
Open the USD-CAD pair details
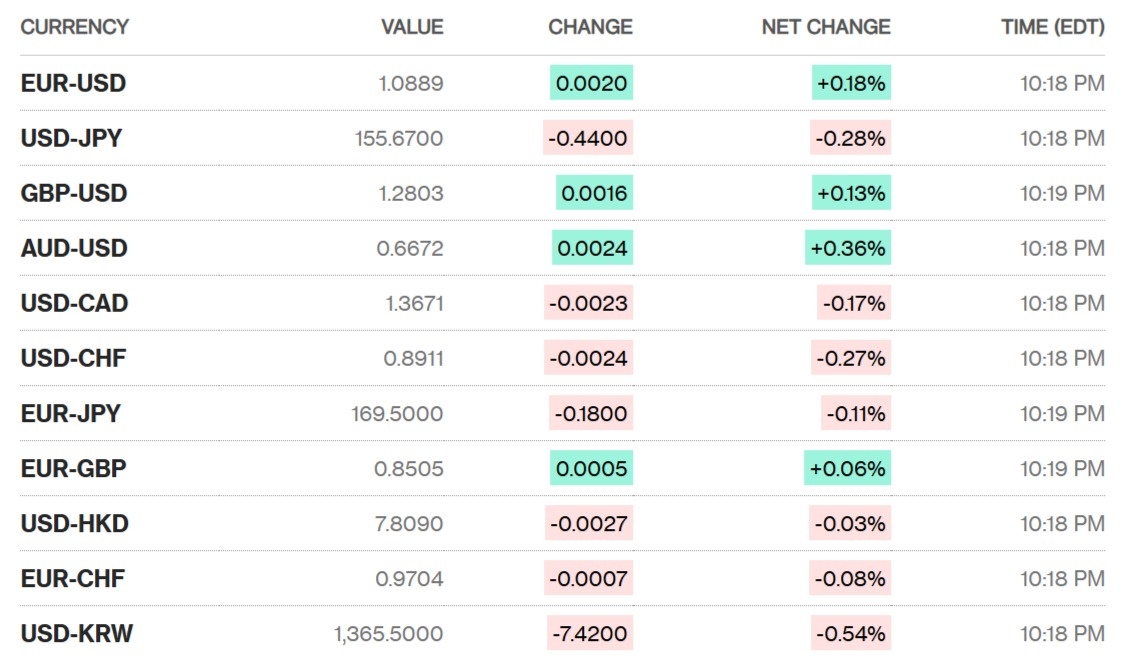click(x=74, y=303)
